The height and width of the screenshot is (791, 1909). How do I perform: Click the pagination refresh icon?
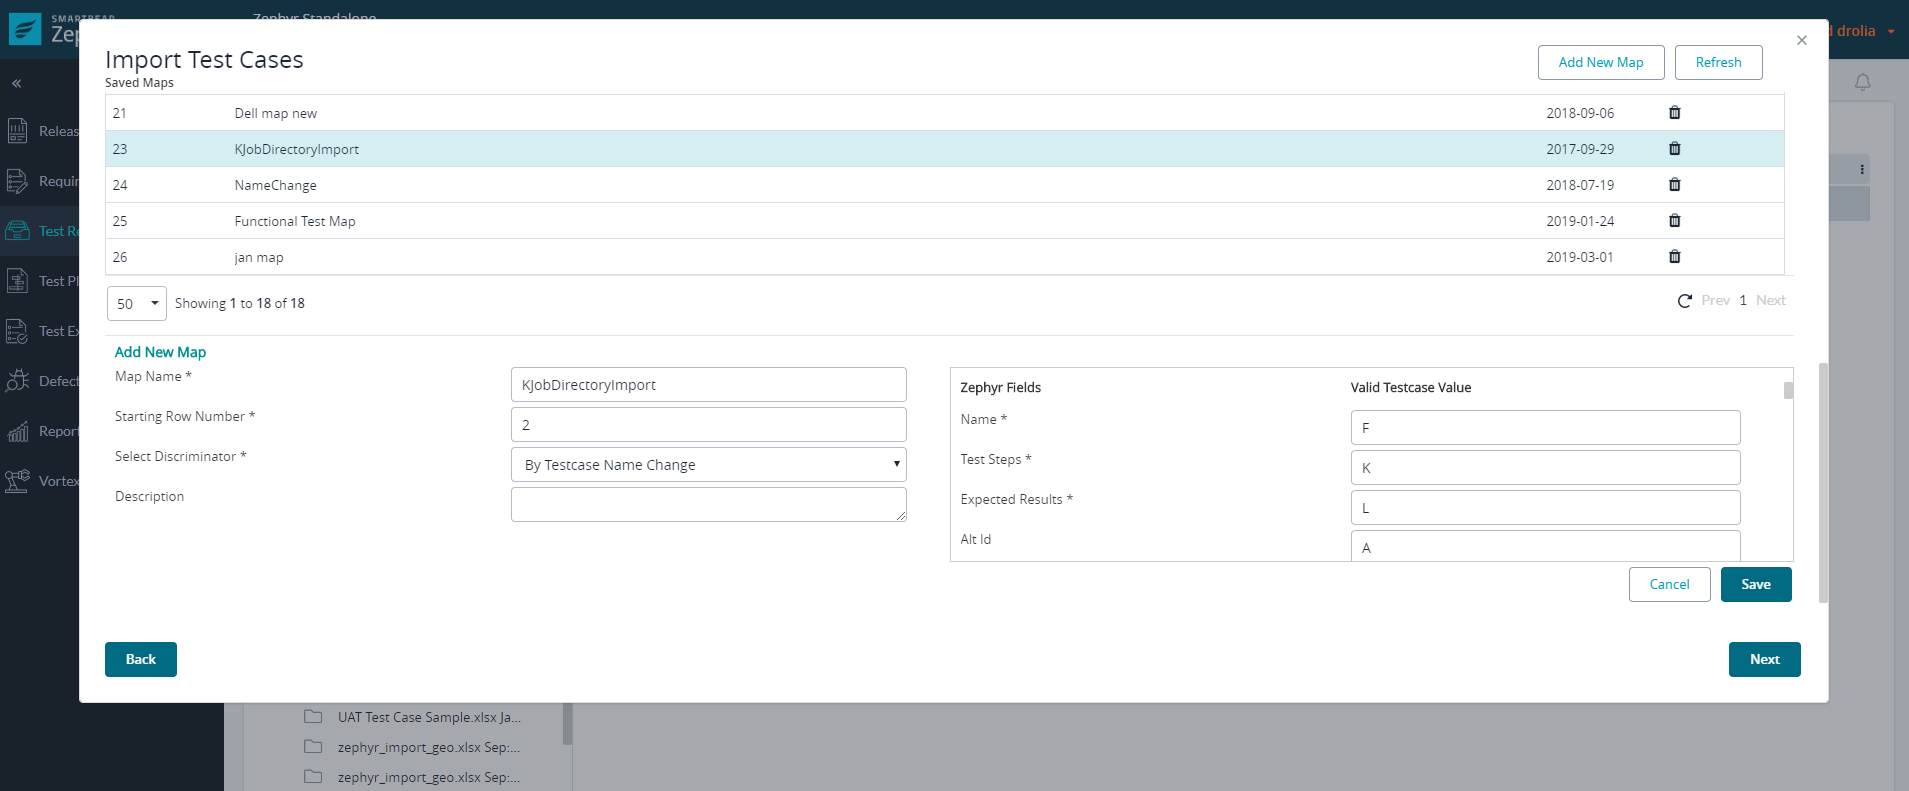coord(1684,301)
